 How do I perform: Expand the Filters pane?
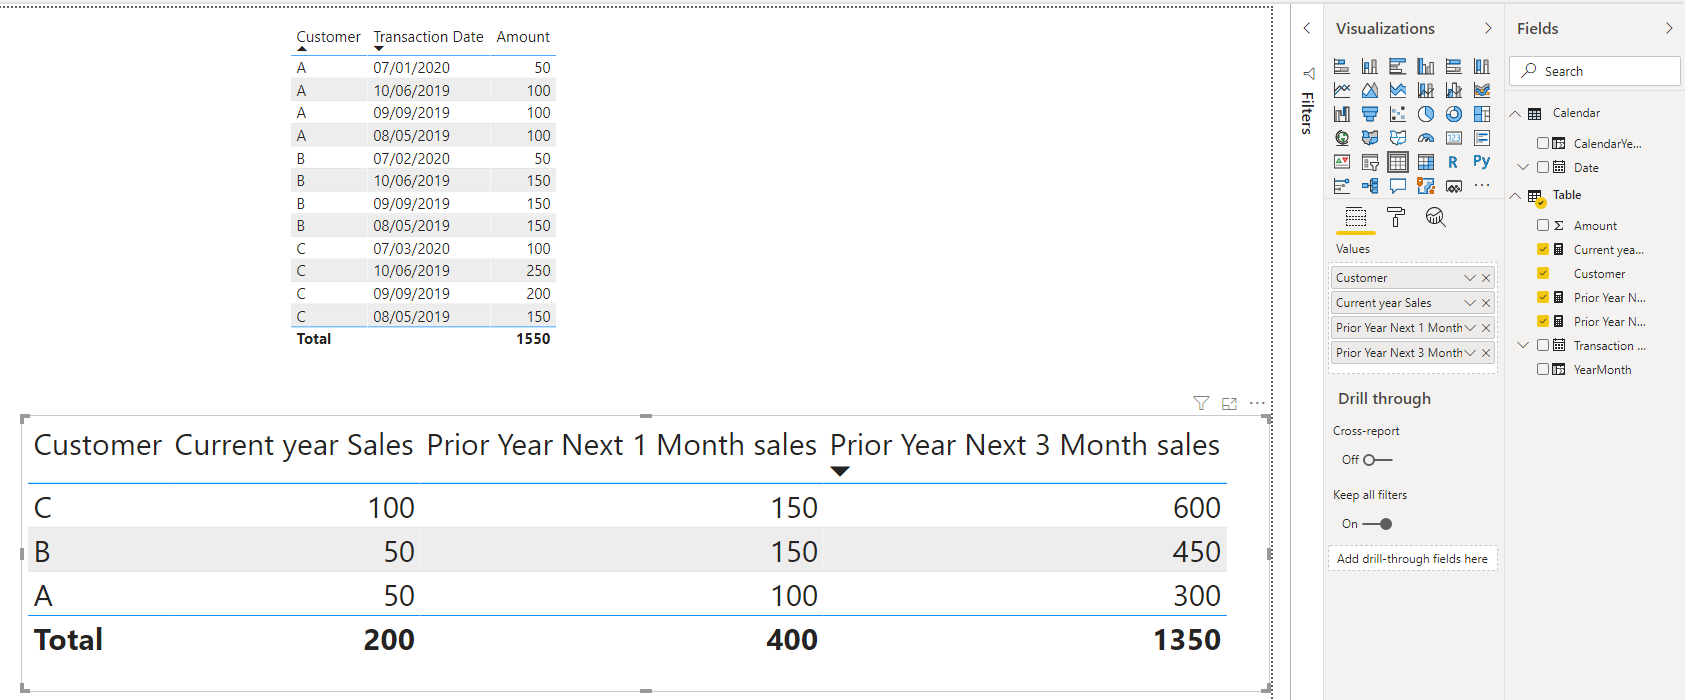pos(1307,28)
